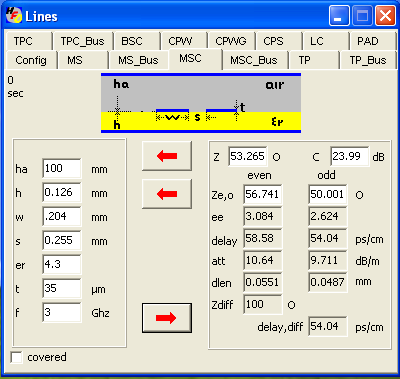Switch to the TP tab

[314, 60]
